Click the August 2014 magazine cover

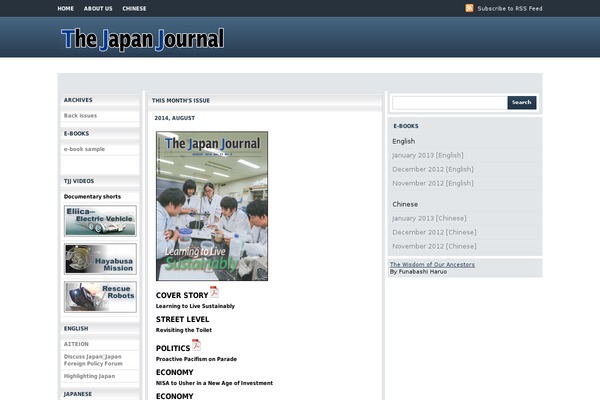click(x=212, y=206)
